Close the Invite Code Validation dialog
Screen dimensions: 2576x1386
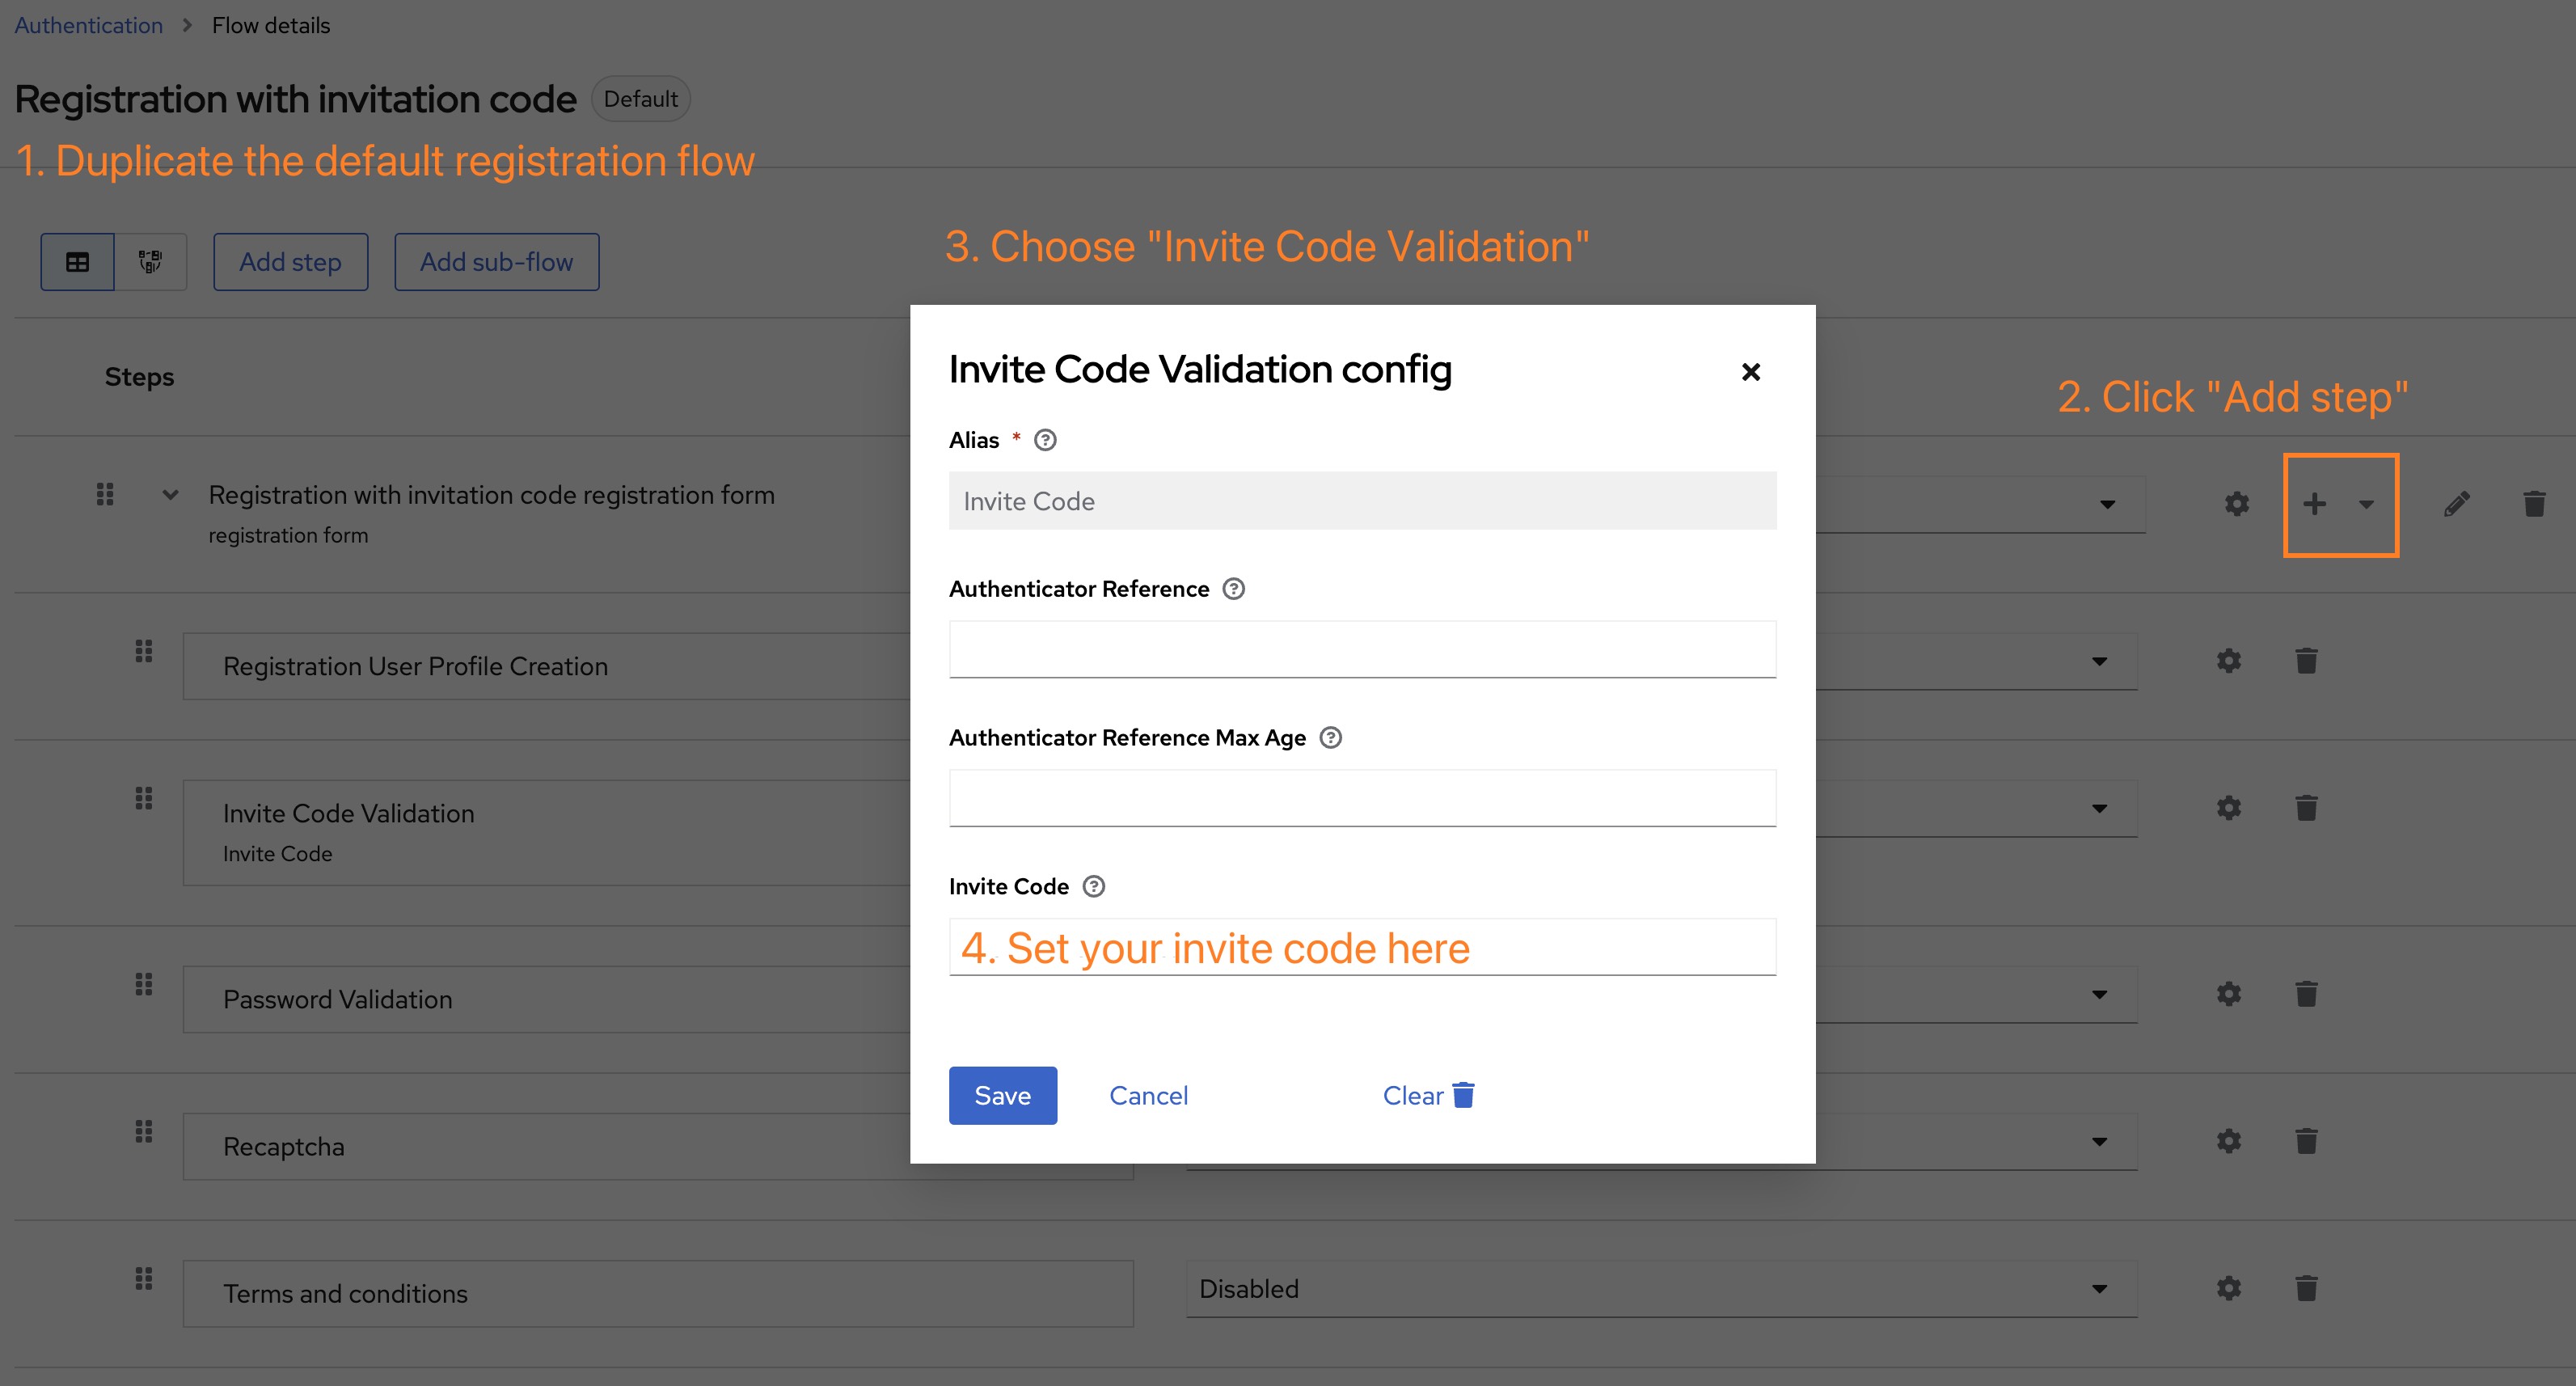click(x=1750, y=372)
